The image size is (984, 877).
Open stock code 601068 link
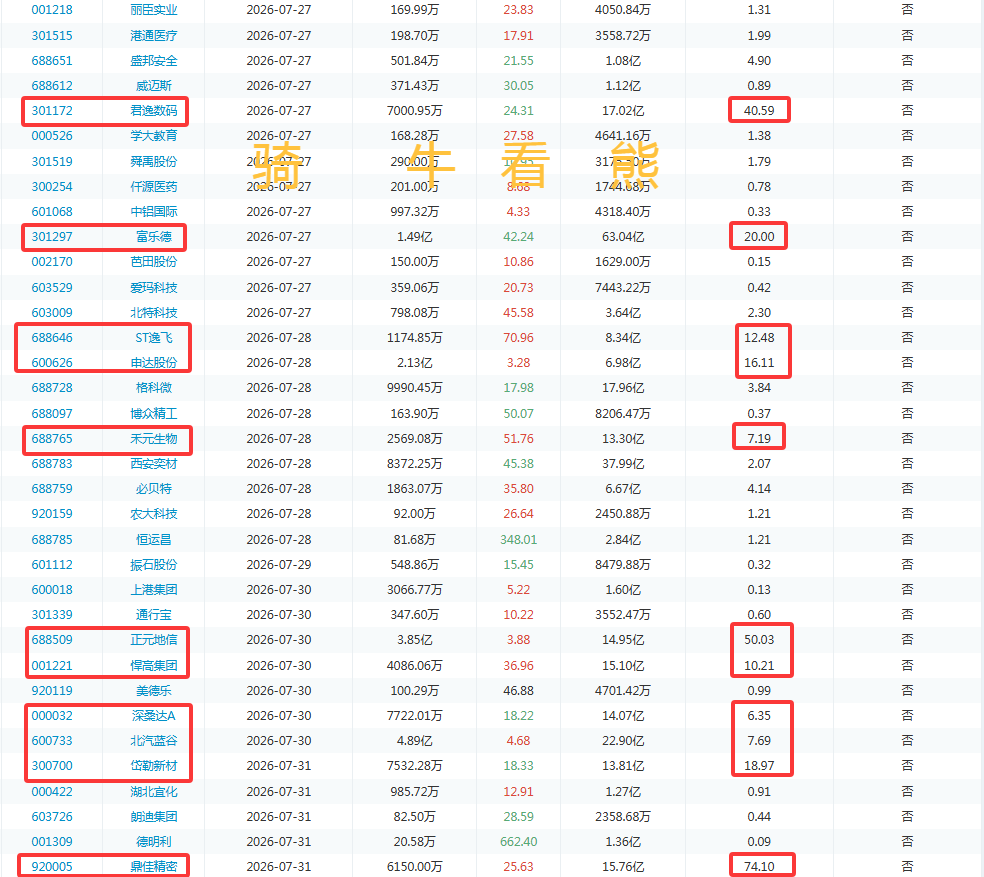(52, 212)
